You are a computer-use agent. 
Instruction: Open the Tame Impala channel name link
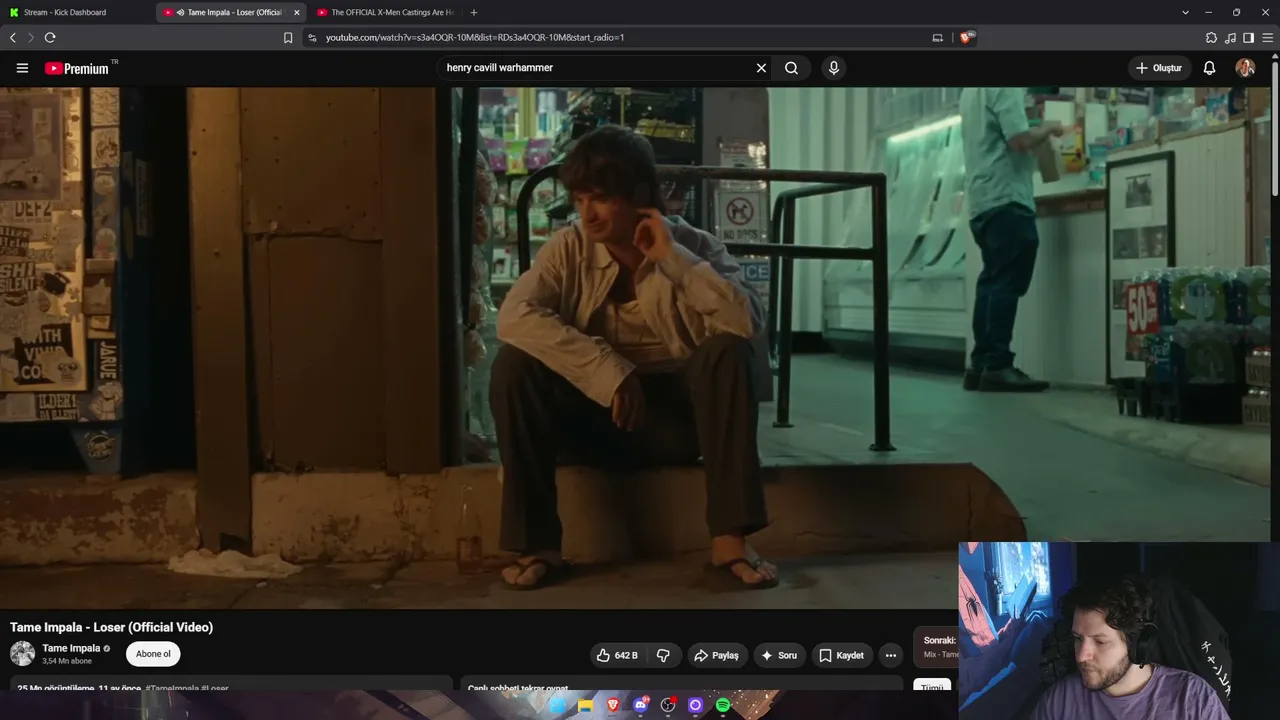pos(71,648)
